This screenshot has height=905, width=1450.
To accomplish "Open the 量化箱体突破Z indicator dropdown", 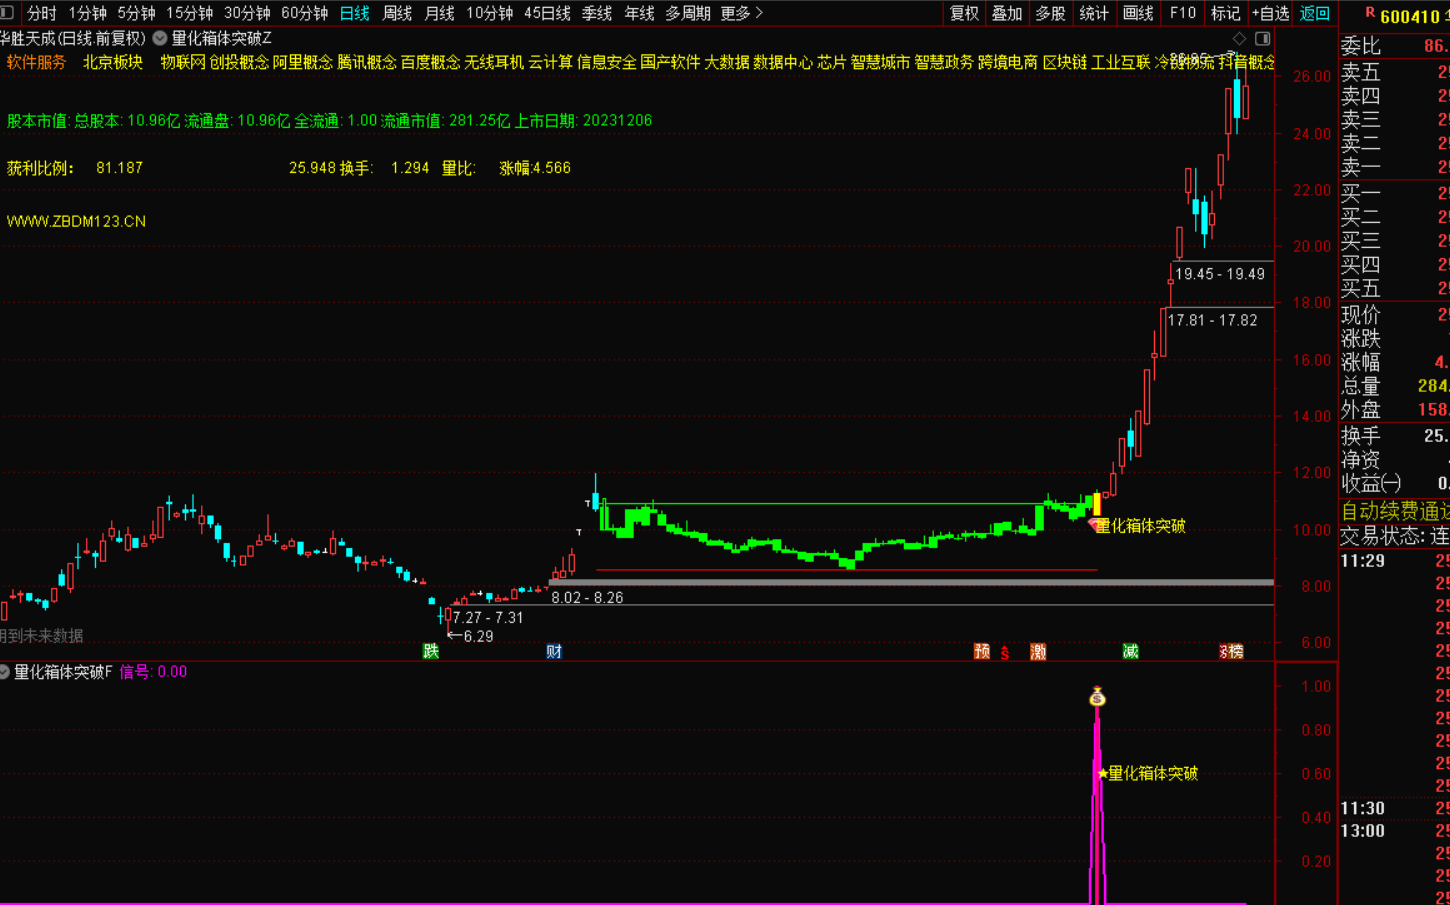I will click(x=160, y=38).
